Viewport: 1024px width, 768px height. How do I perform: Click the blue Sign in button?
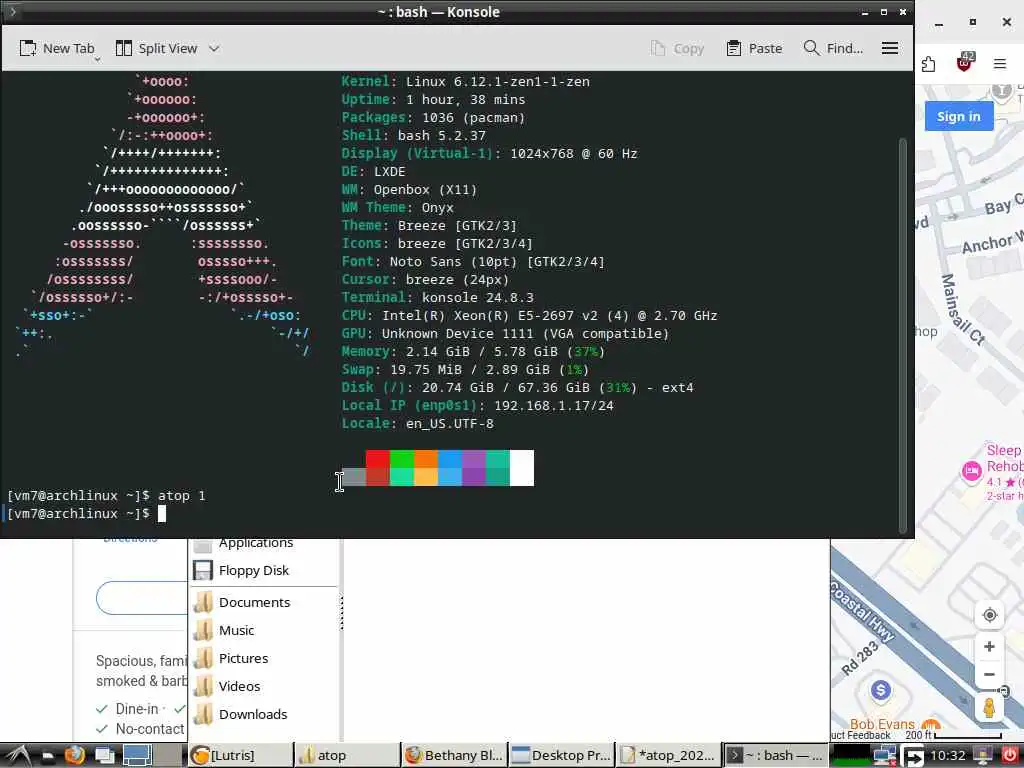[x=959, y=116]
